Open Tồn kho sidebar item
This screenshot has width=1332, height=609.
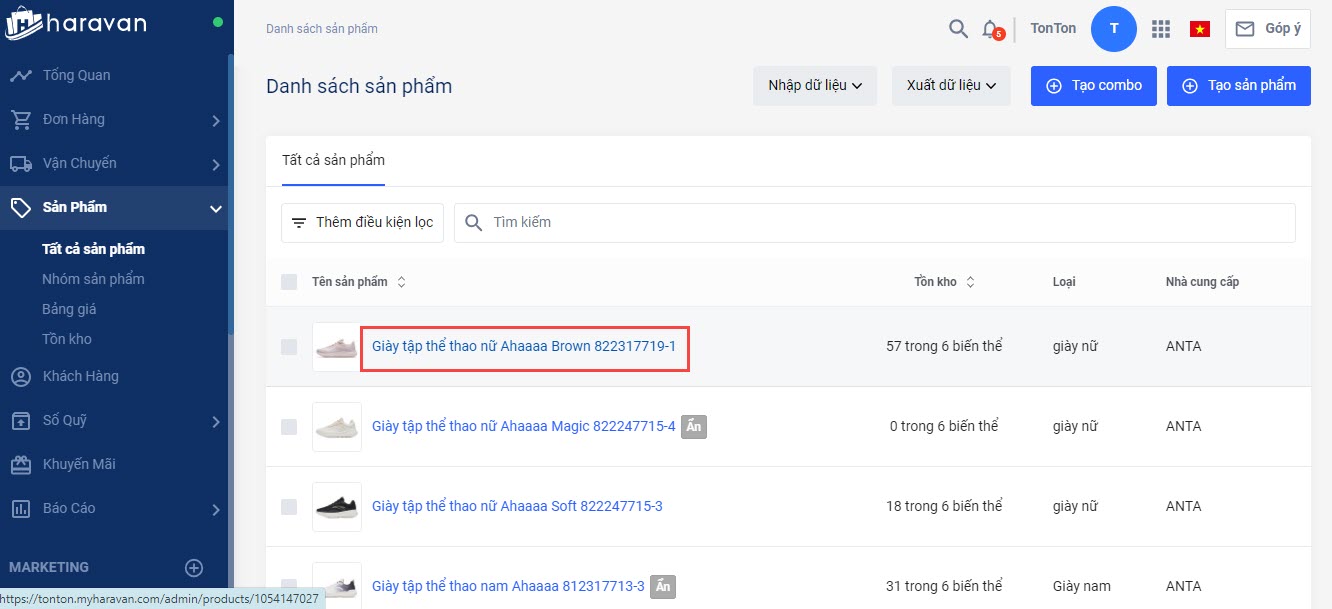(67, 339)
